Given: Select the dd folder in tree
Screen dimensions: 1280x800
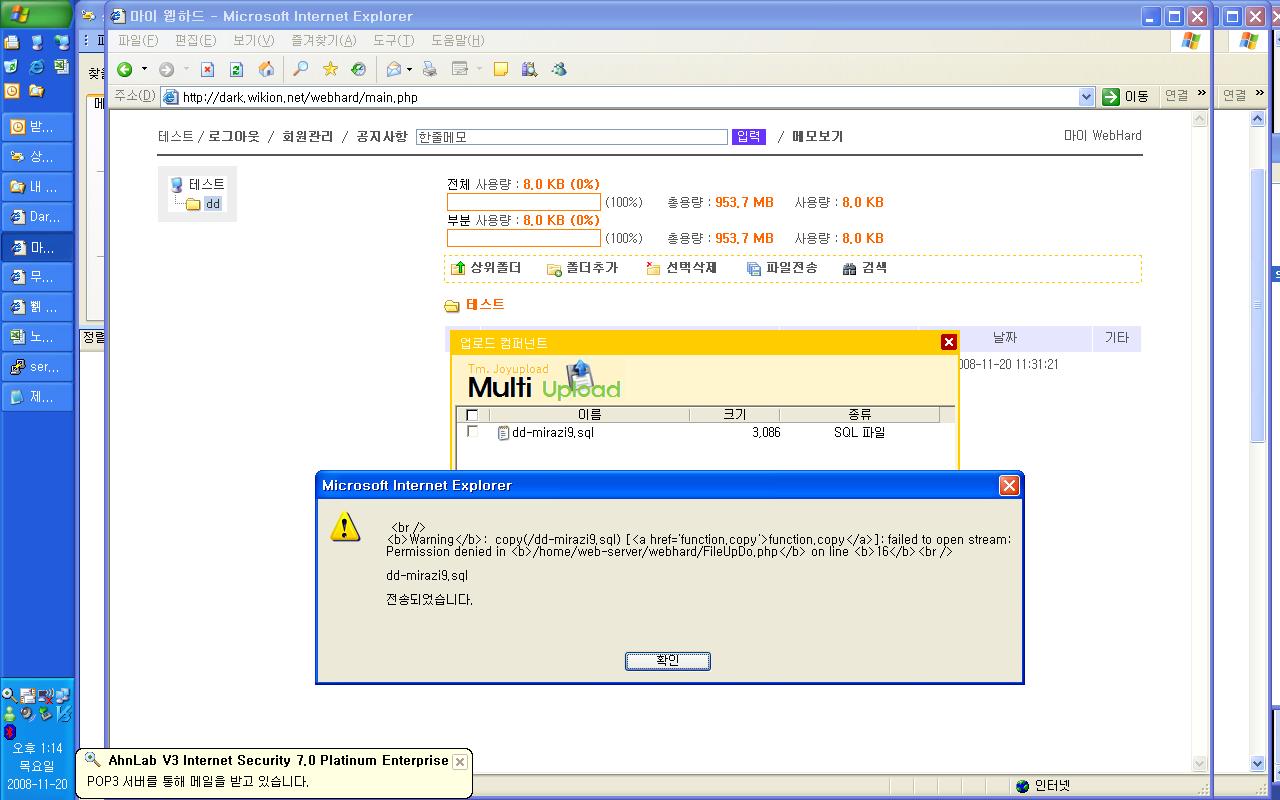Looking at the screenshot, I should [212, 204].
